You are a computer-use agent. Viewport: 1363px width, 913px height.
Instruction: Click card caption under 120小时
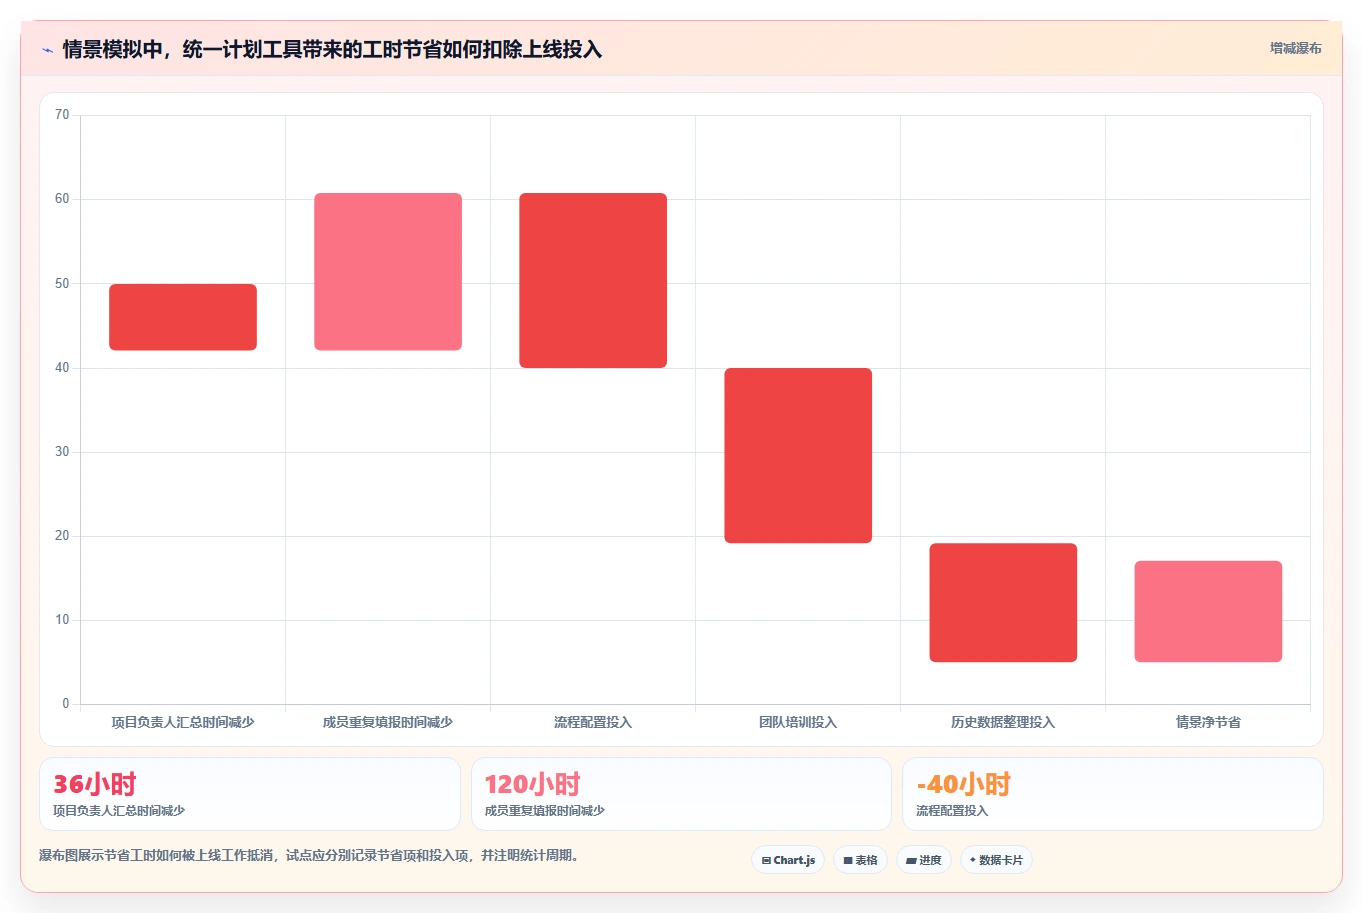coord(545,811)
